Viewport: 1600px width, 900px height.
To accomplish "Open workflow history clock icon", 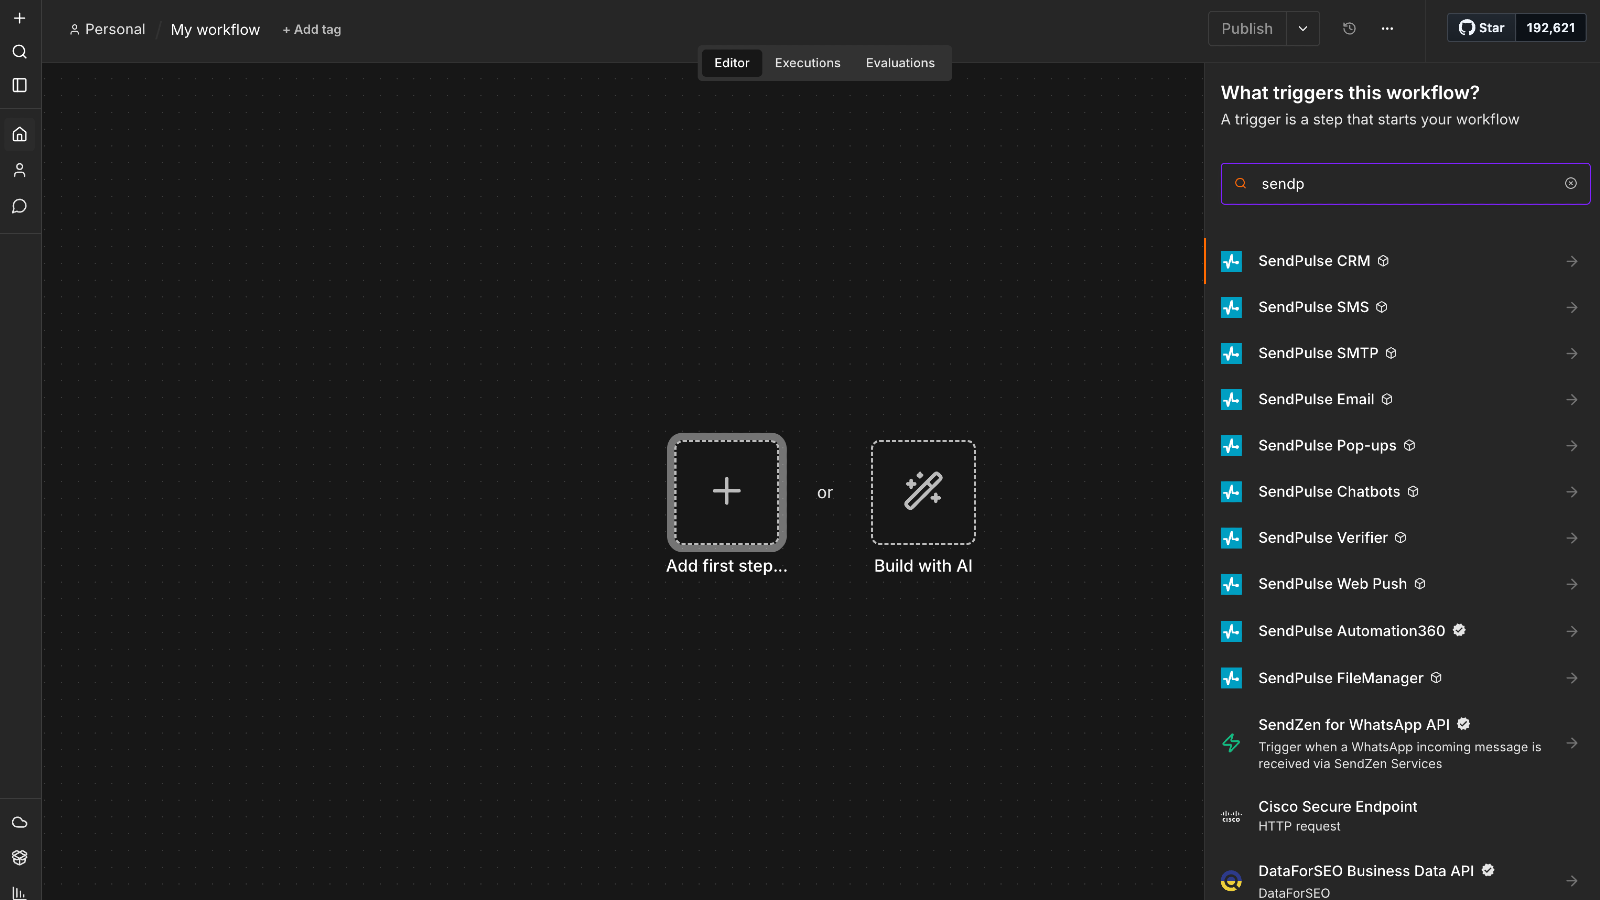I will [x=1349, y=29].
